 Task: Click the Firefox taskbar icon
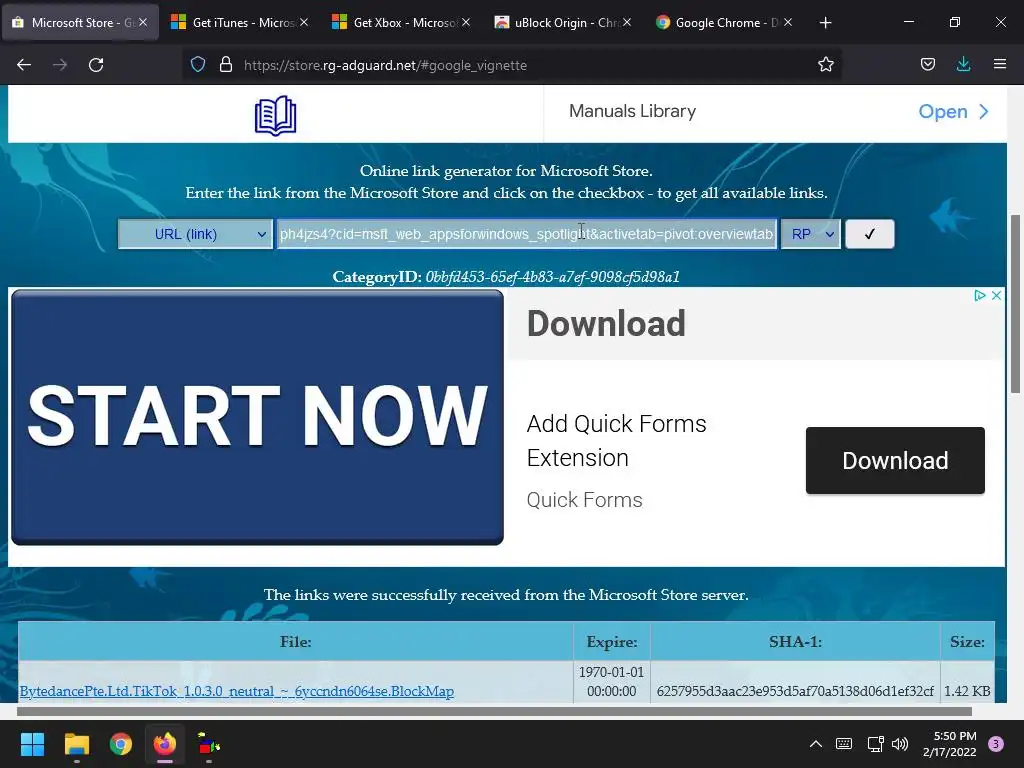tap(165, 744)
